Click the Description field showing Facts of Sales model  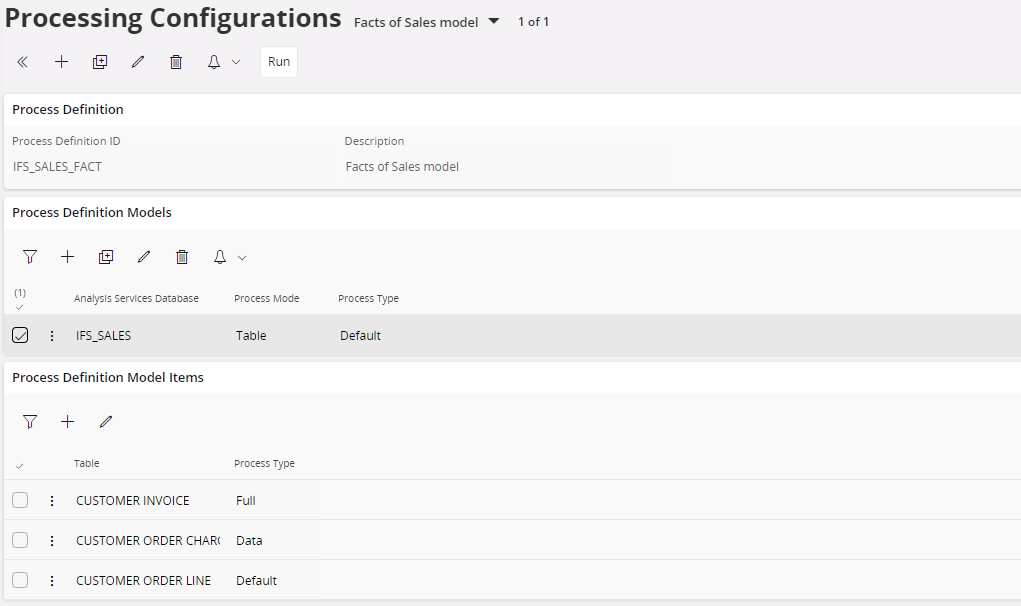point(402,166)
